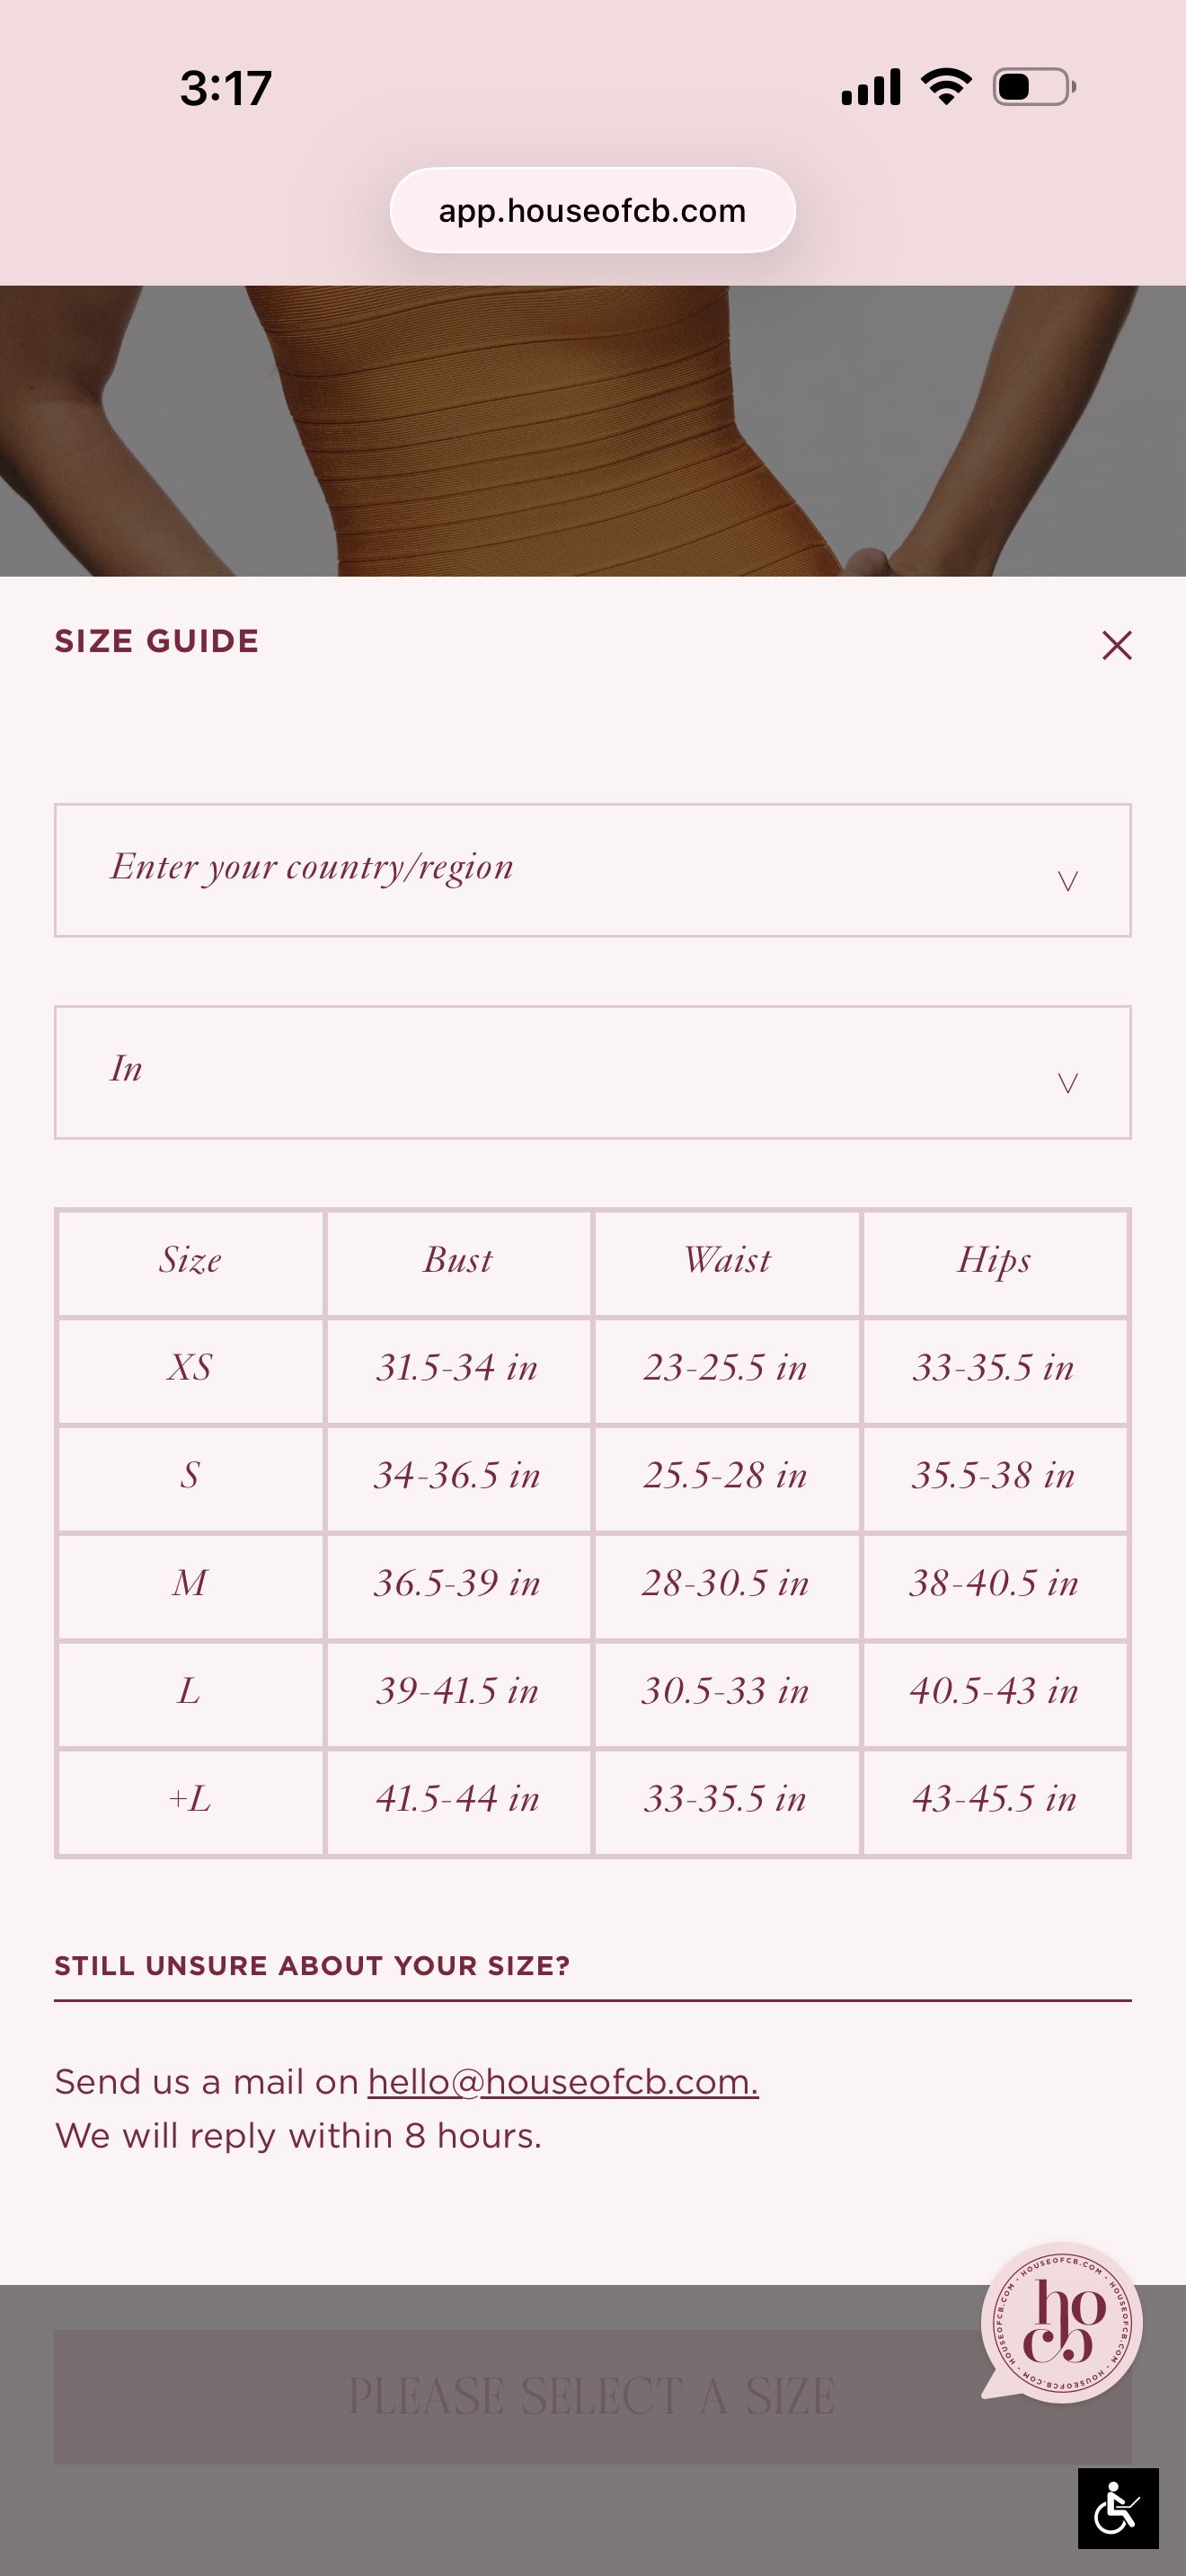This screenshot has width=1186, height=2576.
Task: Tap the 3:17 clock in status bar
Action: pyautogui.click(x=226, y=88)
